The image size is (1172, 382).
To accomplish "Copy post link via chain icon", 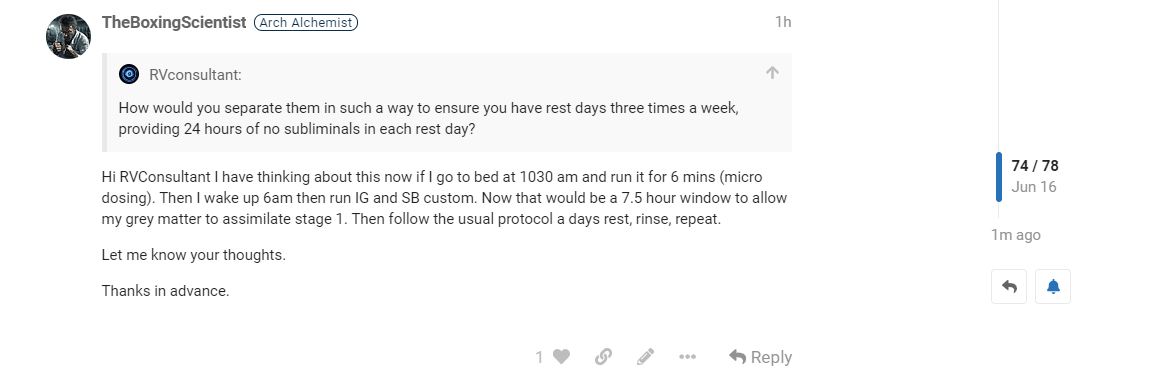I will click(603, 357).
